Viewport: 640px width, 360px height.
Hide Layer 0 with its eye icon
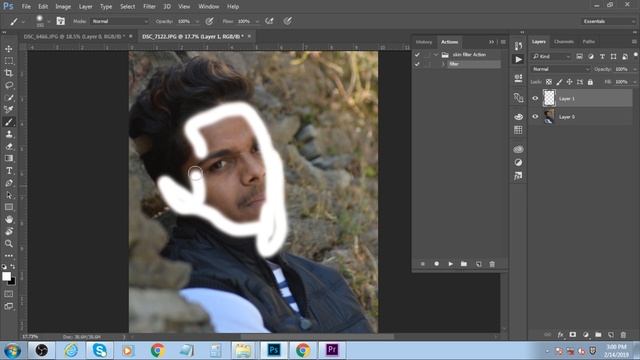point(535,117)
